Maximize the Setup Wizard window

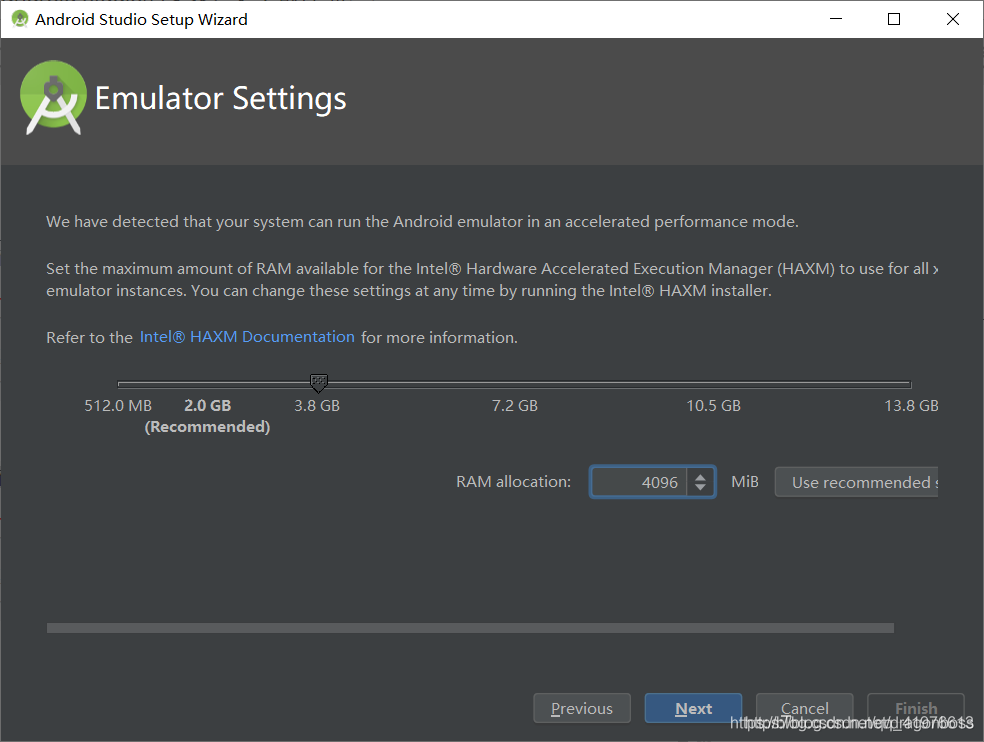click(894, 19)
